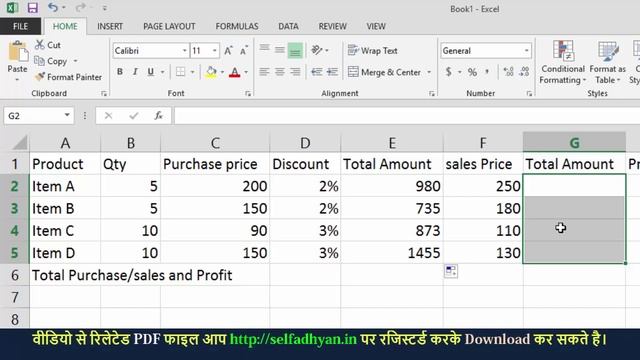Screen dimensions: 640x360
Task: Click the Paste clipboard icon
Action: point(18,51)
